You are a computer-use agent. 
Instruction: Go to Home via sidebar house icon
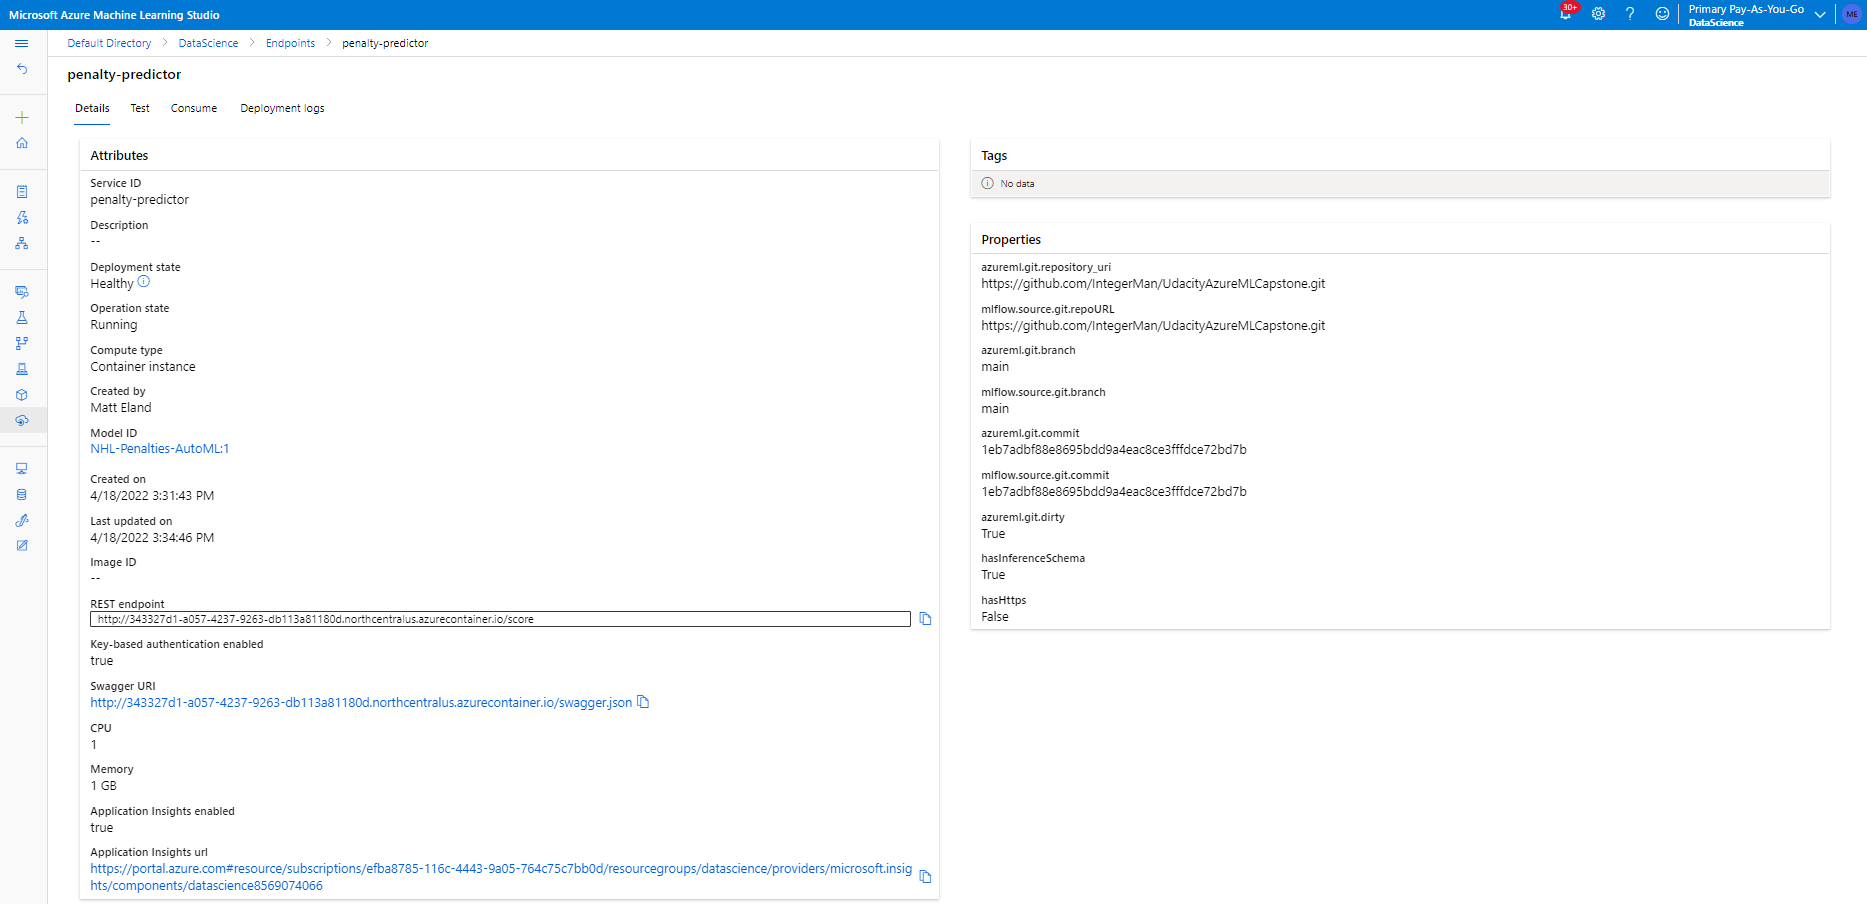tap(21, 143)
